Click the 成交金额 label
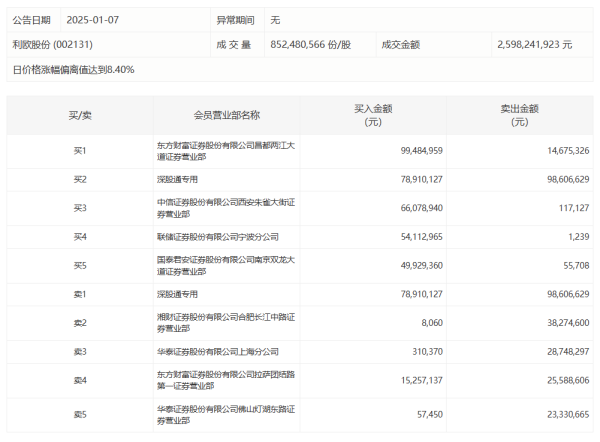 tap(401, 44)
